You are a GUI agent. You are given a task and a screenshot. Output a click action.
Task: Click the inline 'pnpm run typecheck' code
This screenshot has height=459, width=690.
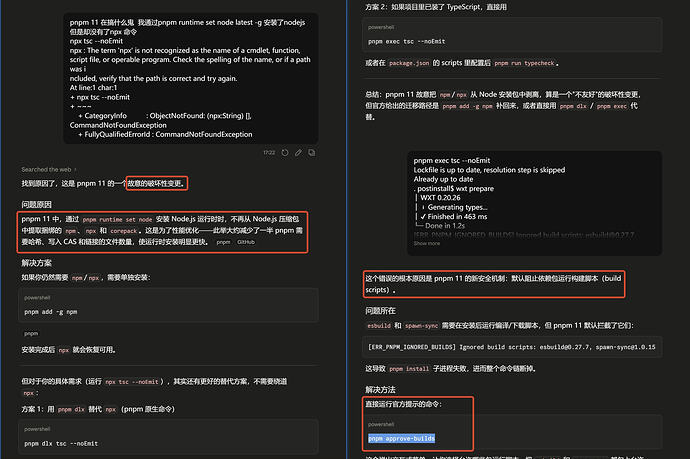click(524, 63)
